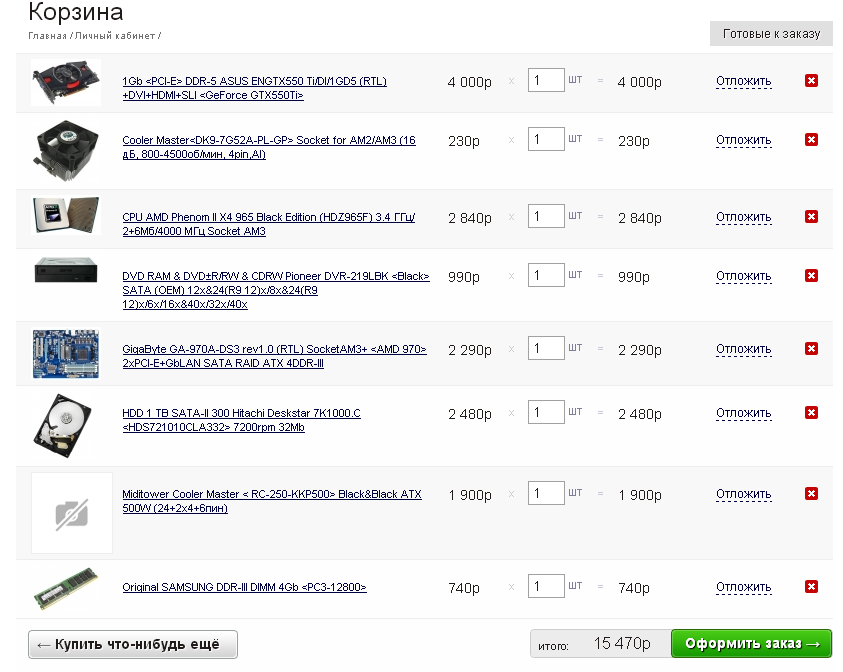
Task: Click 'Купить что-нибудь ещё' button
Action: 133,645
